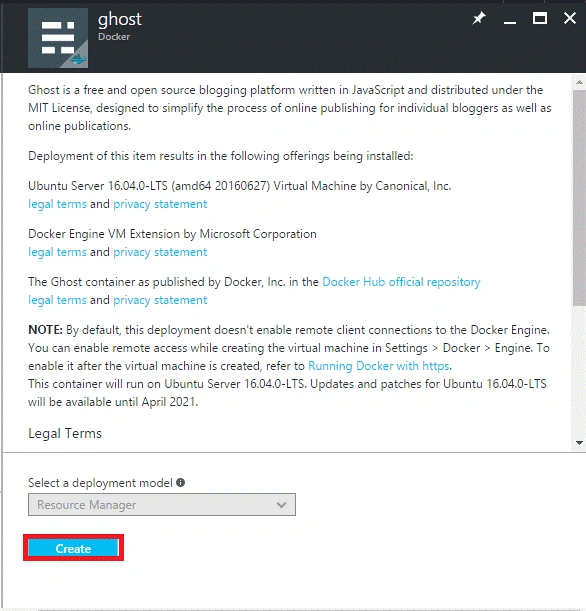
Task: Click the scrollbar down arrow
Action: click(x=579, y=443)
